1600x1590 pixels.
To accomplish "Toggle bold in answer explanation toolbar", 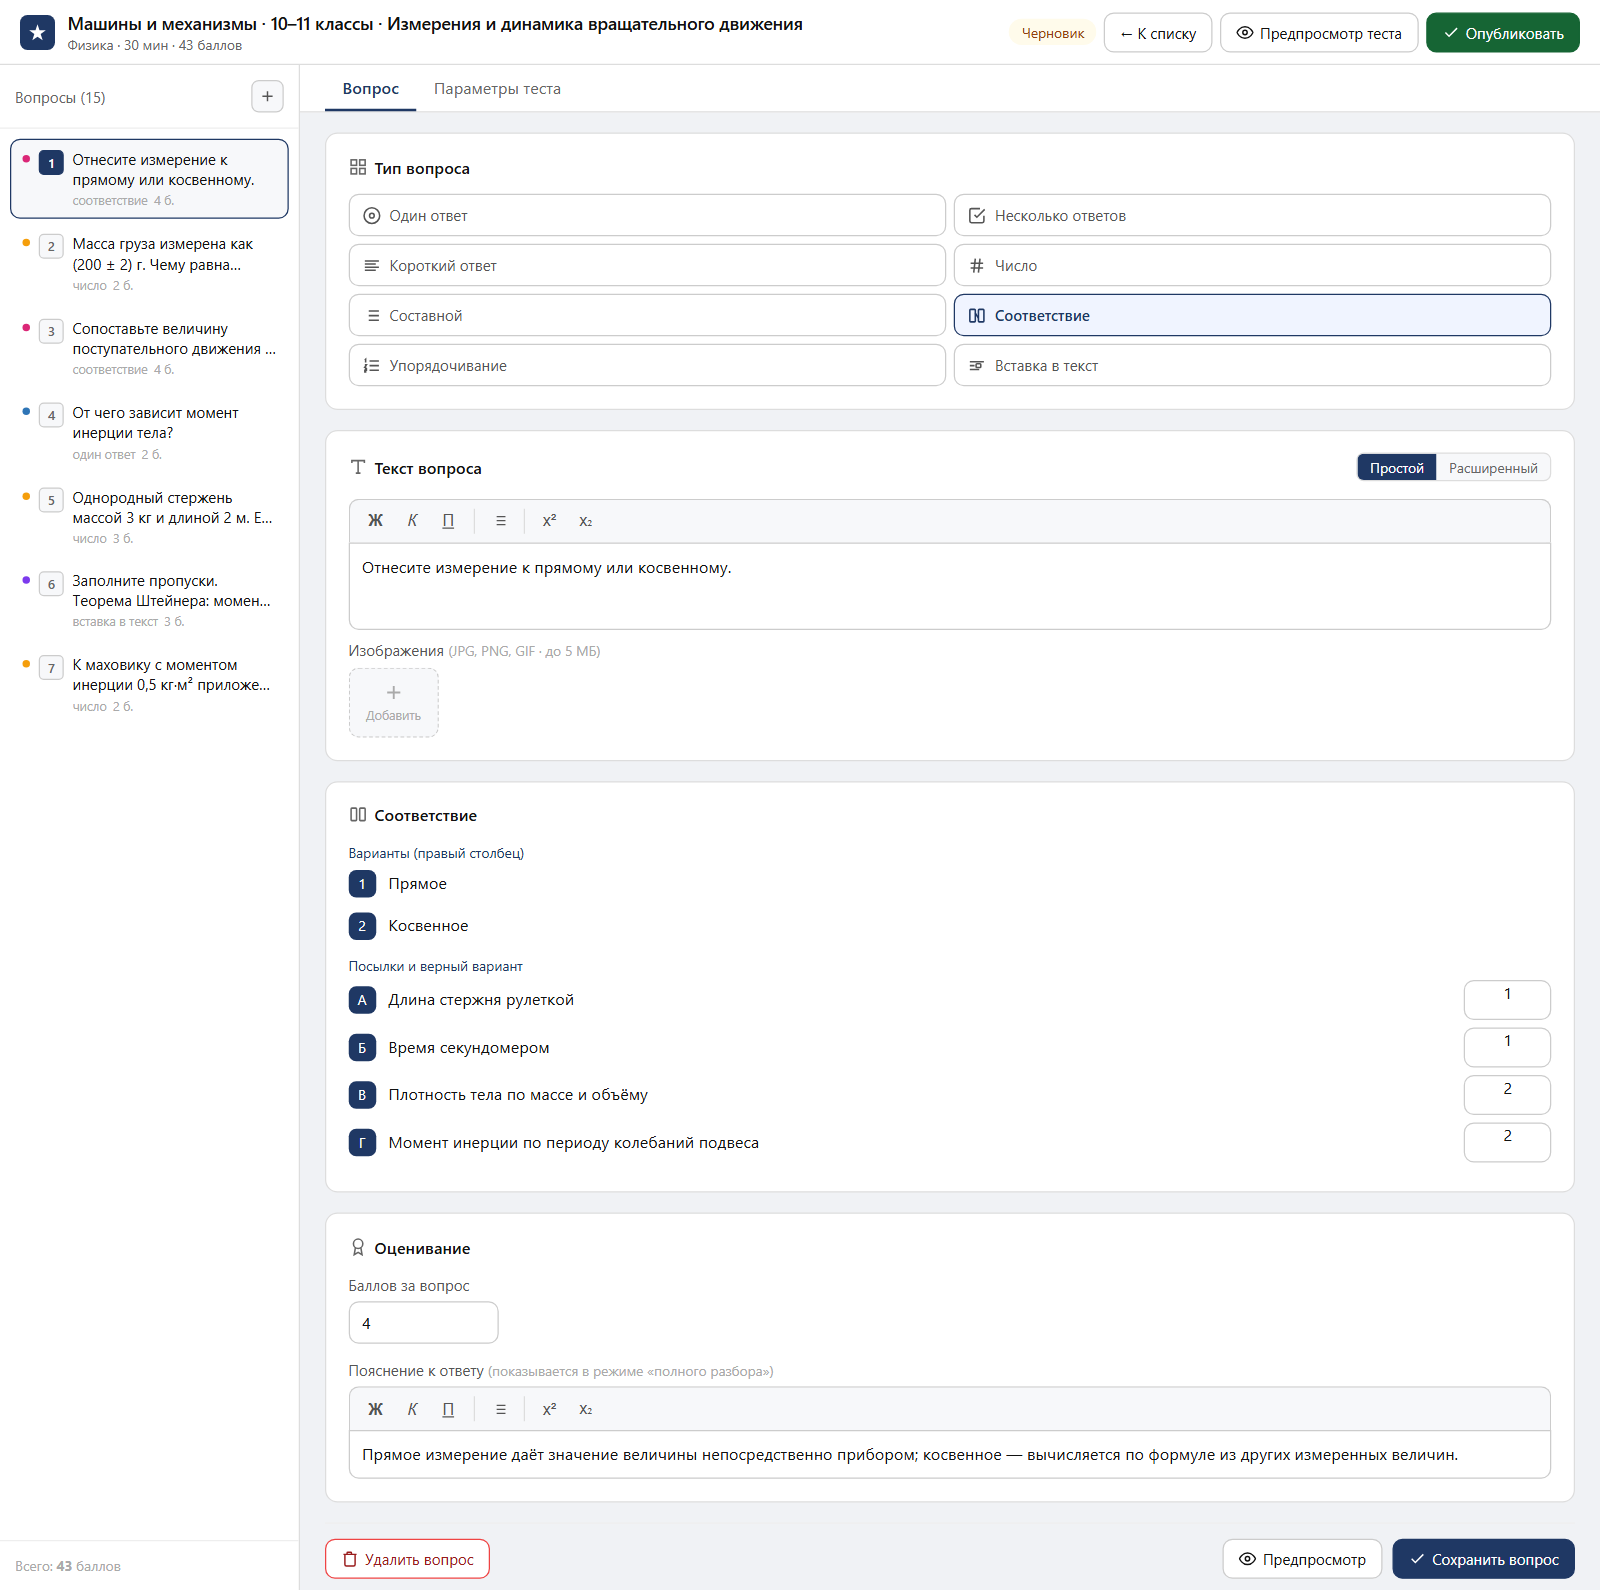I will [x=375, y=1409].
